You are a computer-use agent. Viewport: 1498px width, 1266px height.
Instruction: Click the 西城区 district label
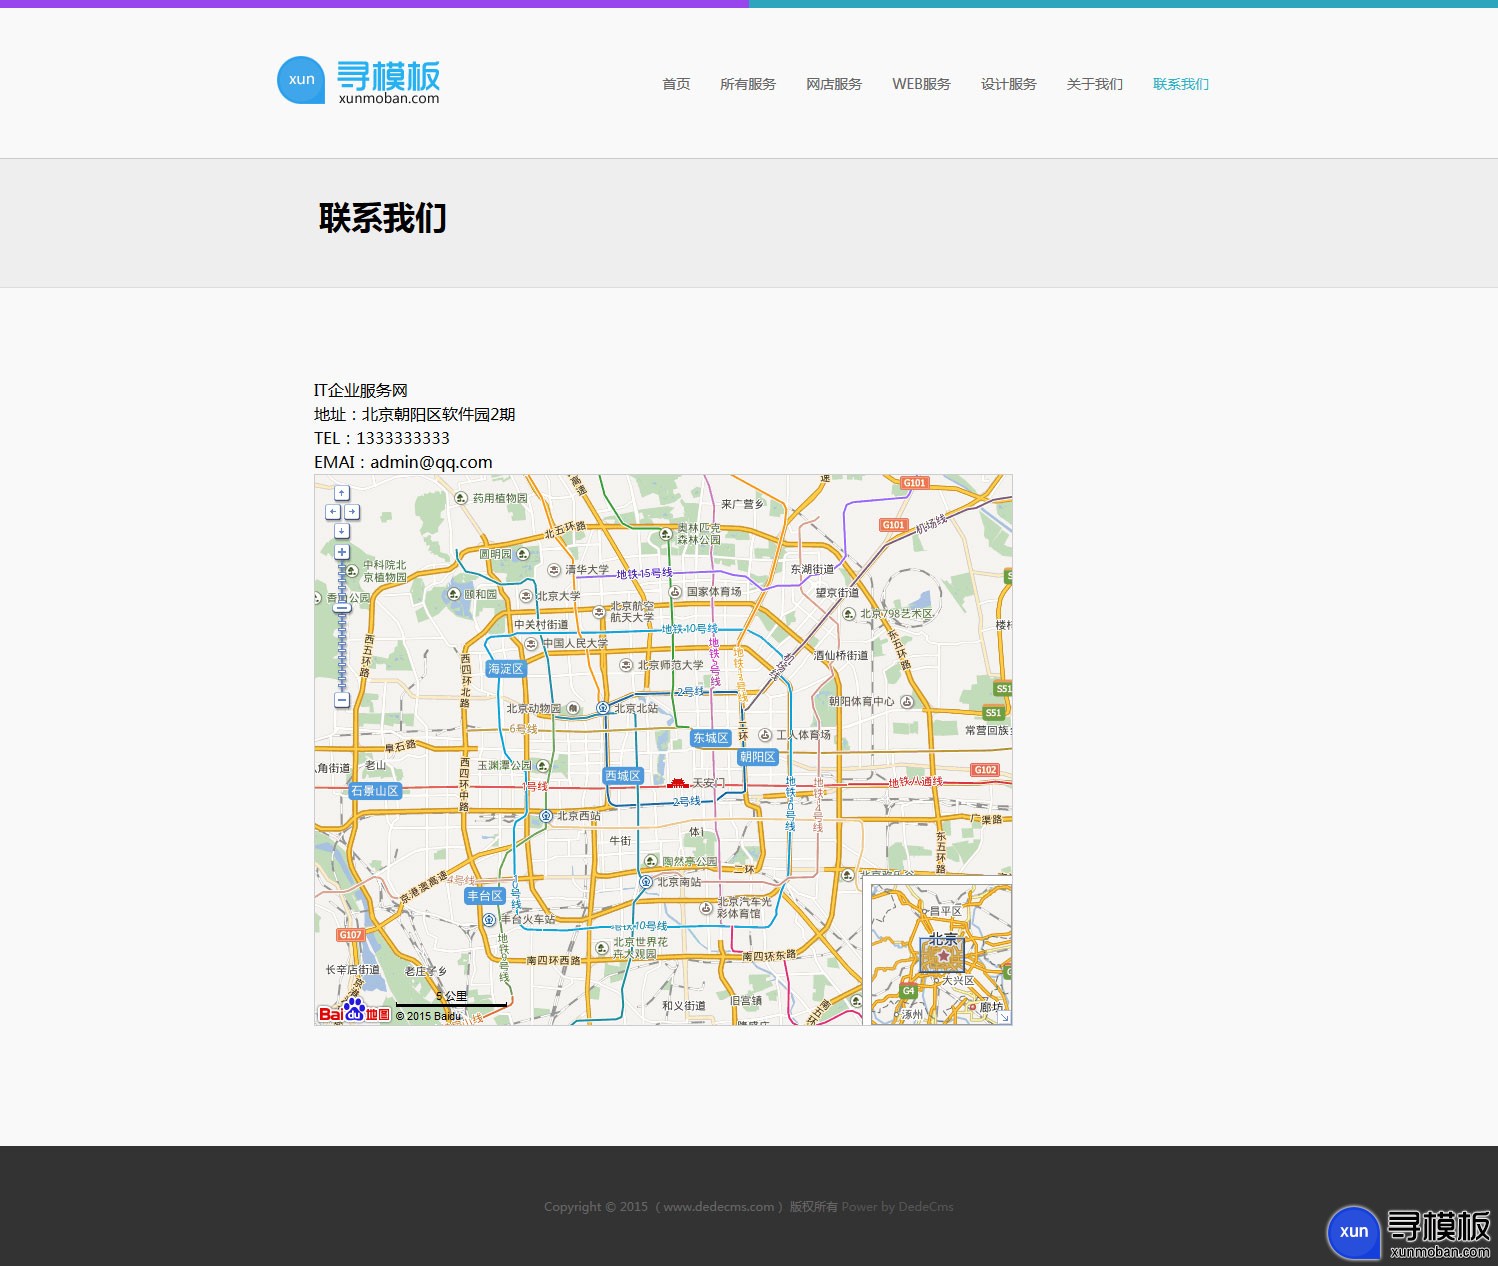[x=623, y=776]
